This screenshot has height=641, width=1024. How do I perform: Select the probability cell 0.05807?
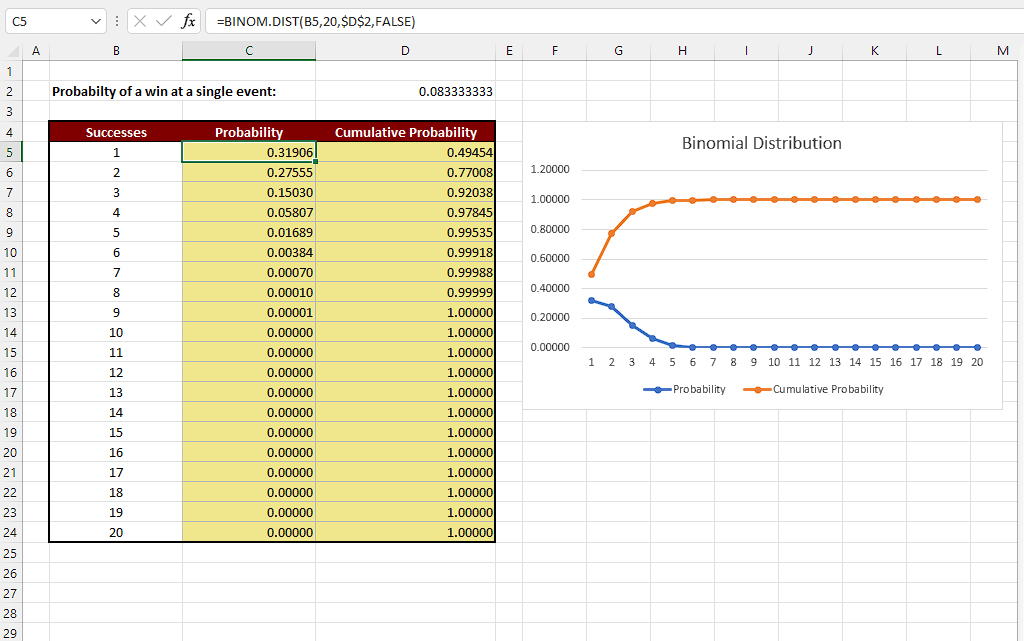[249, 212]
